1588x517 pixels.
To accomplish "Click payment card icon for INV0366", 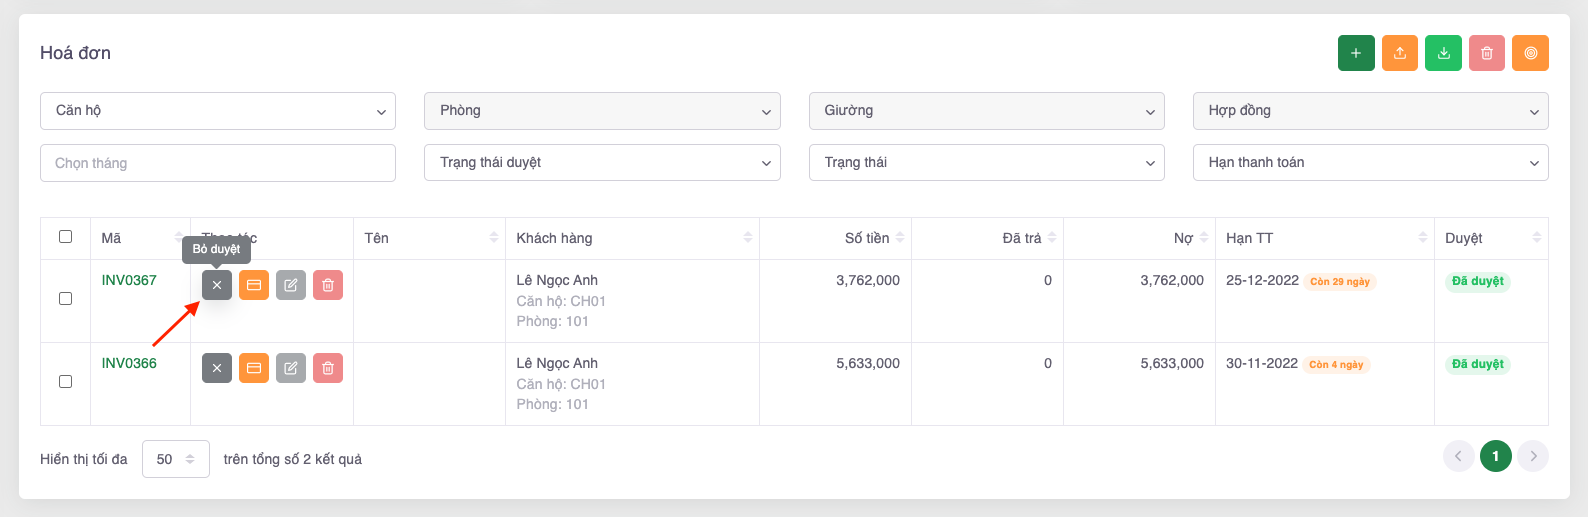I will (254, 368).
